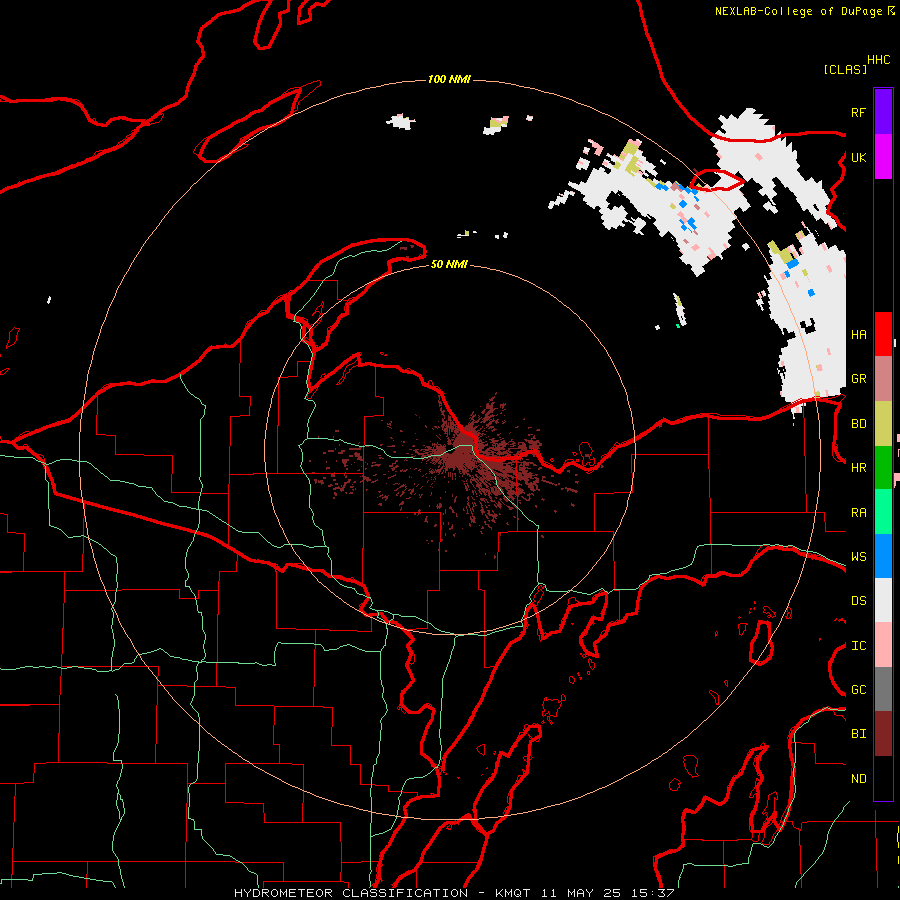The height and width of the screenshot is (900, 900).
Task: Click the 'WS' legend label
Action: 858,557
